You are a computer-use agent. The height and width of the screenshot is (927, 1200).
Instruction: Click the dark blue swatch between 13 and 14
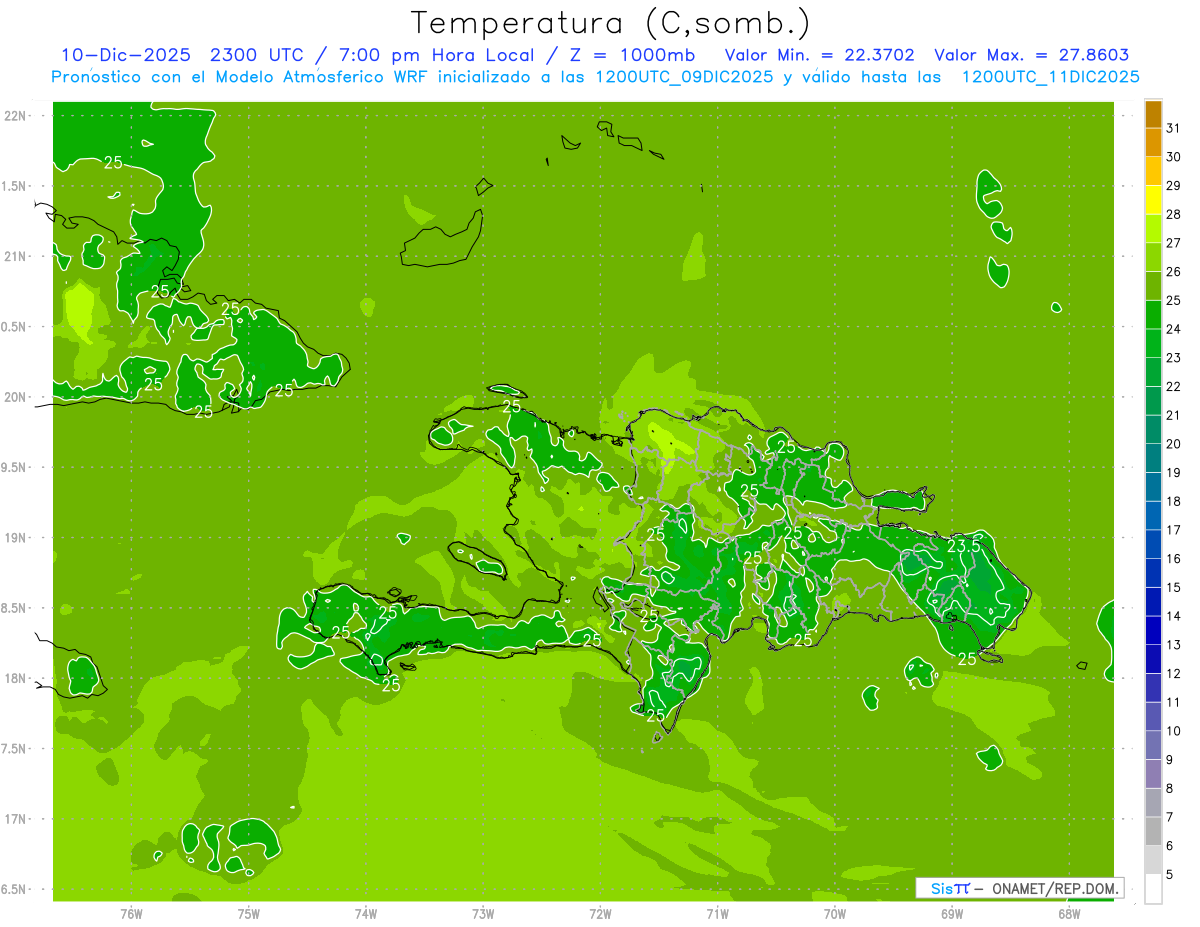tap(1153, 630)
